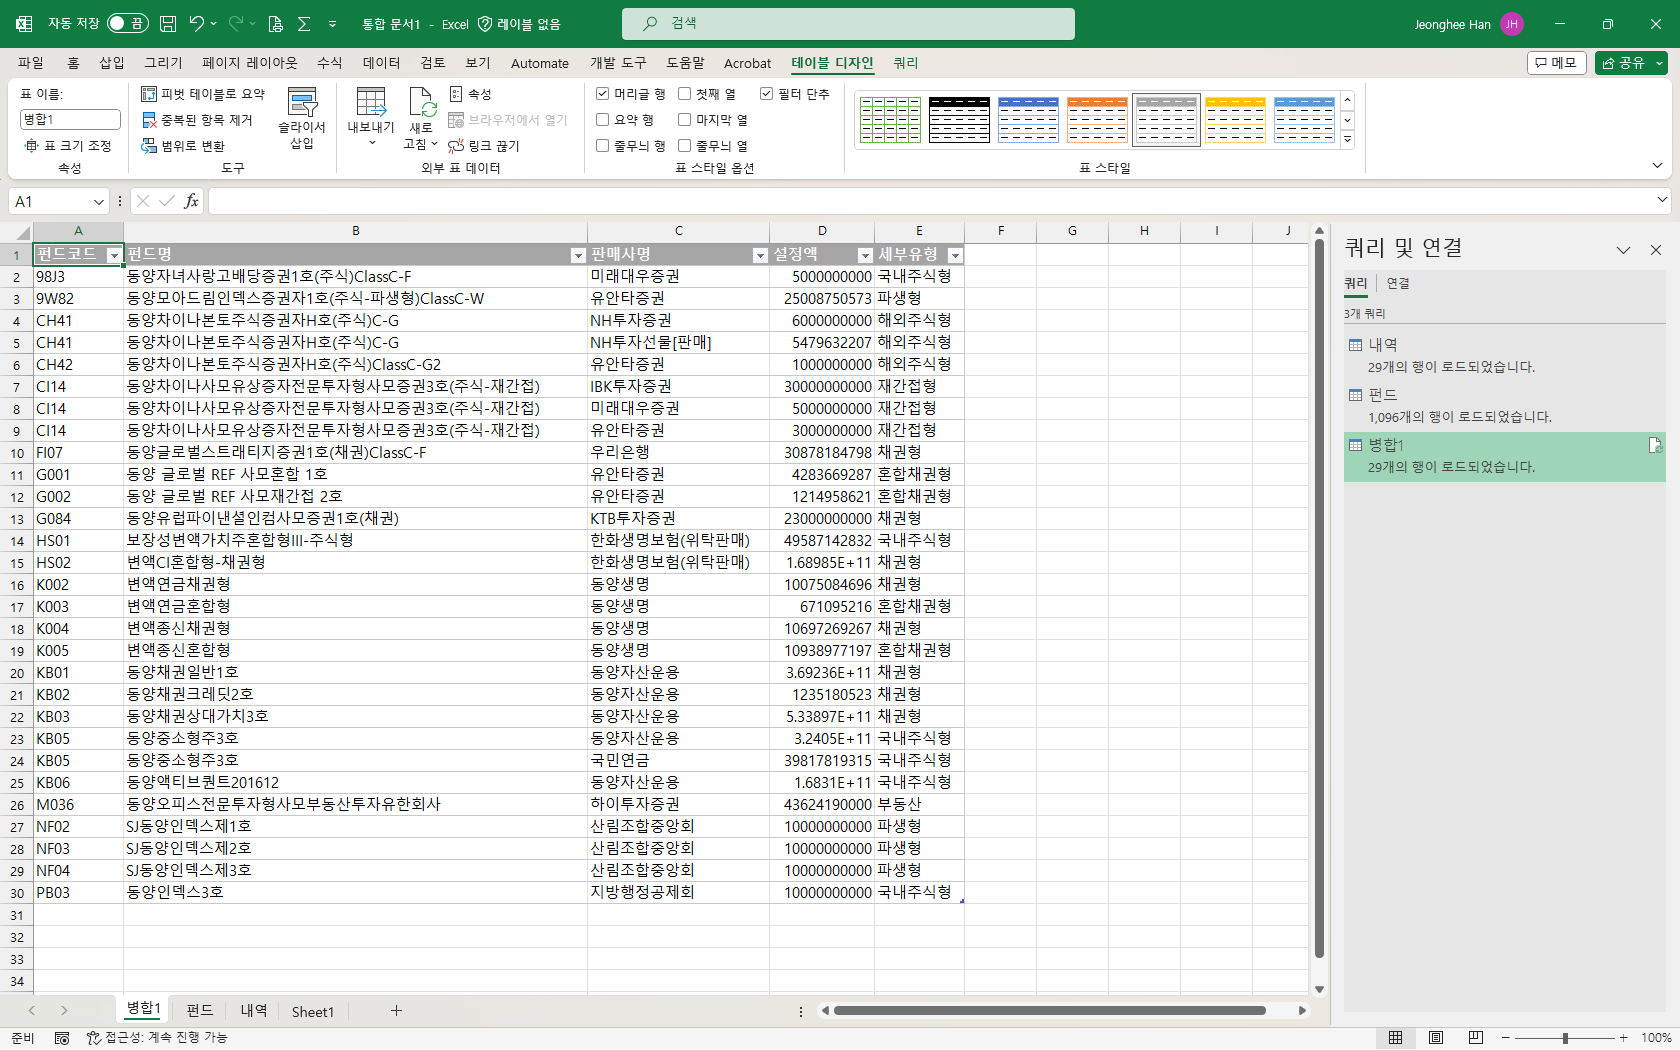The image size is (1680, 1050).
Task: Click the insert function fx icon
Action: [x=191, y=201]
